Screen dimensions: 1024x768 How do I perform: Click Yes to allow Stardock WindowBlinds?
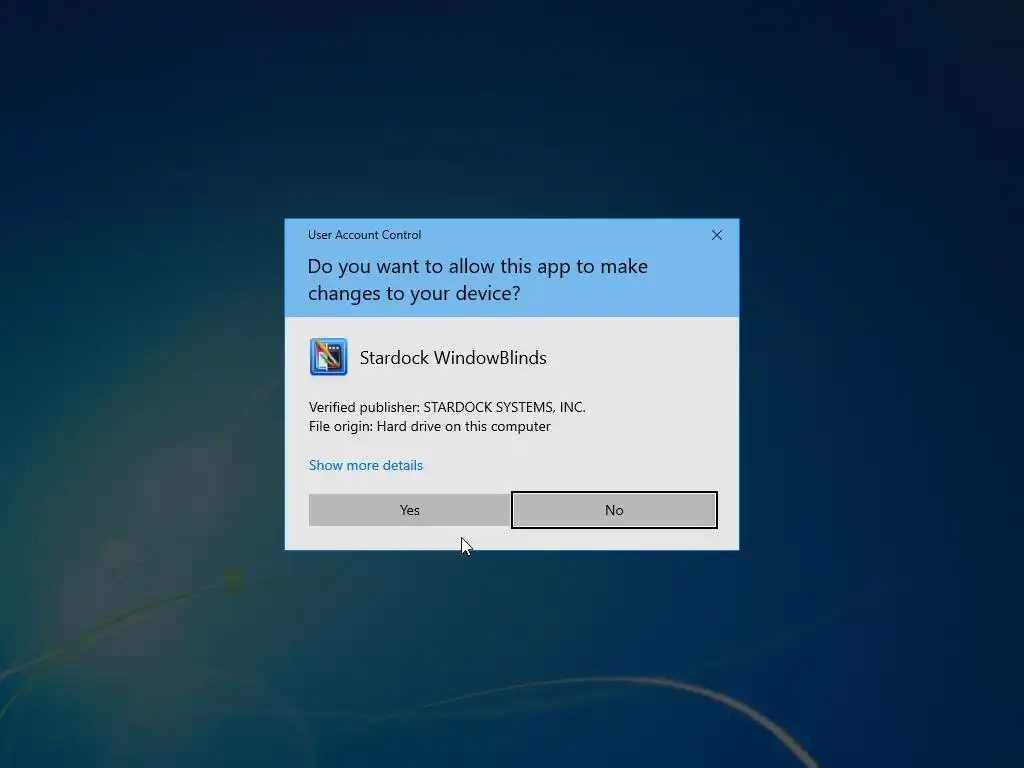point(409,510)
